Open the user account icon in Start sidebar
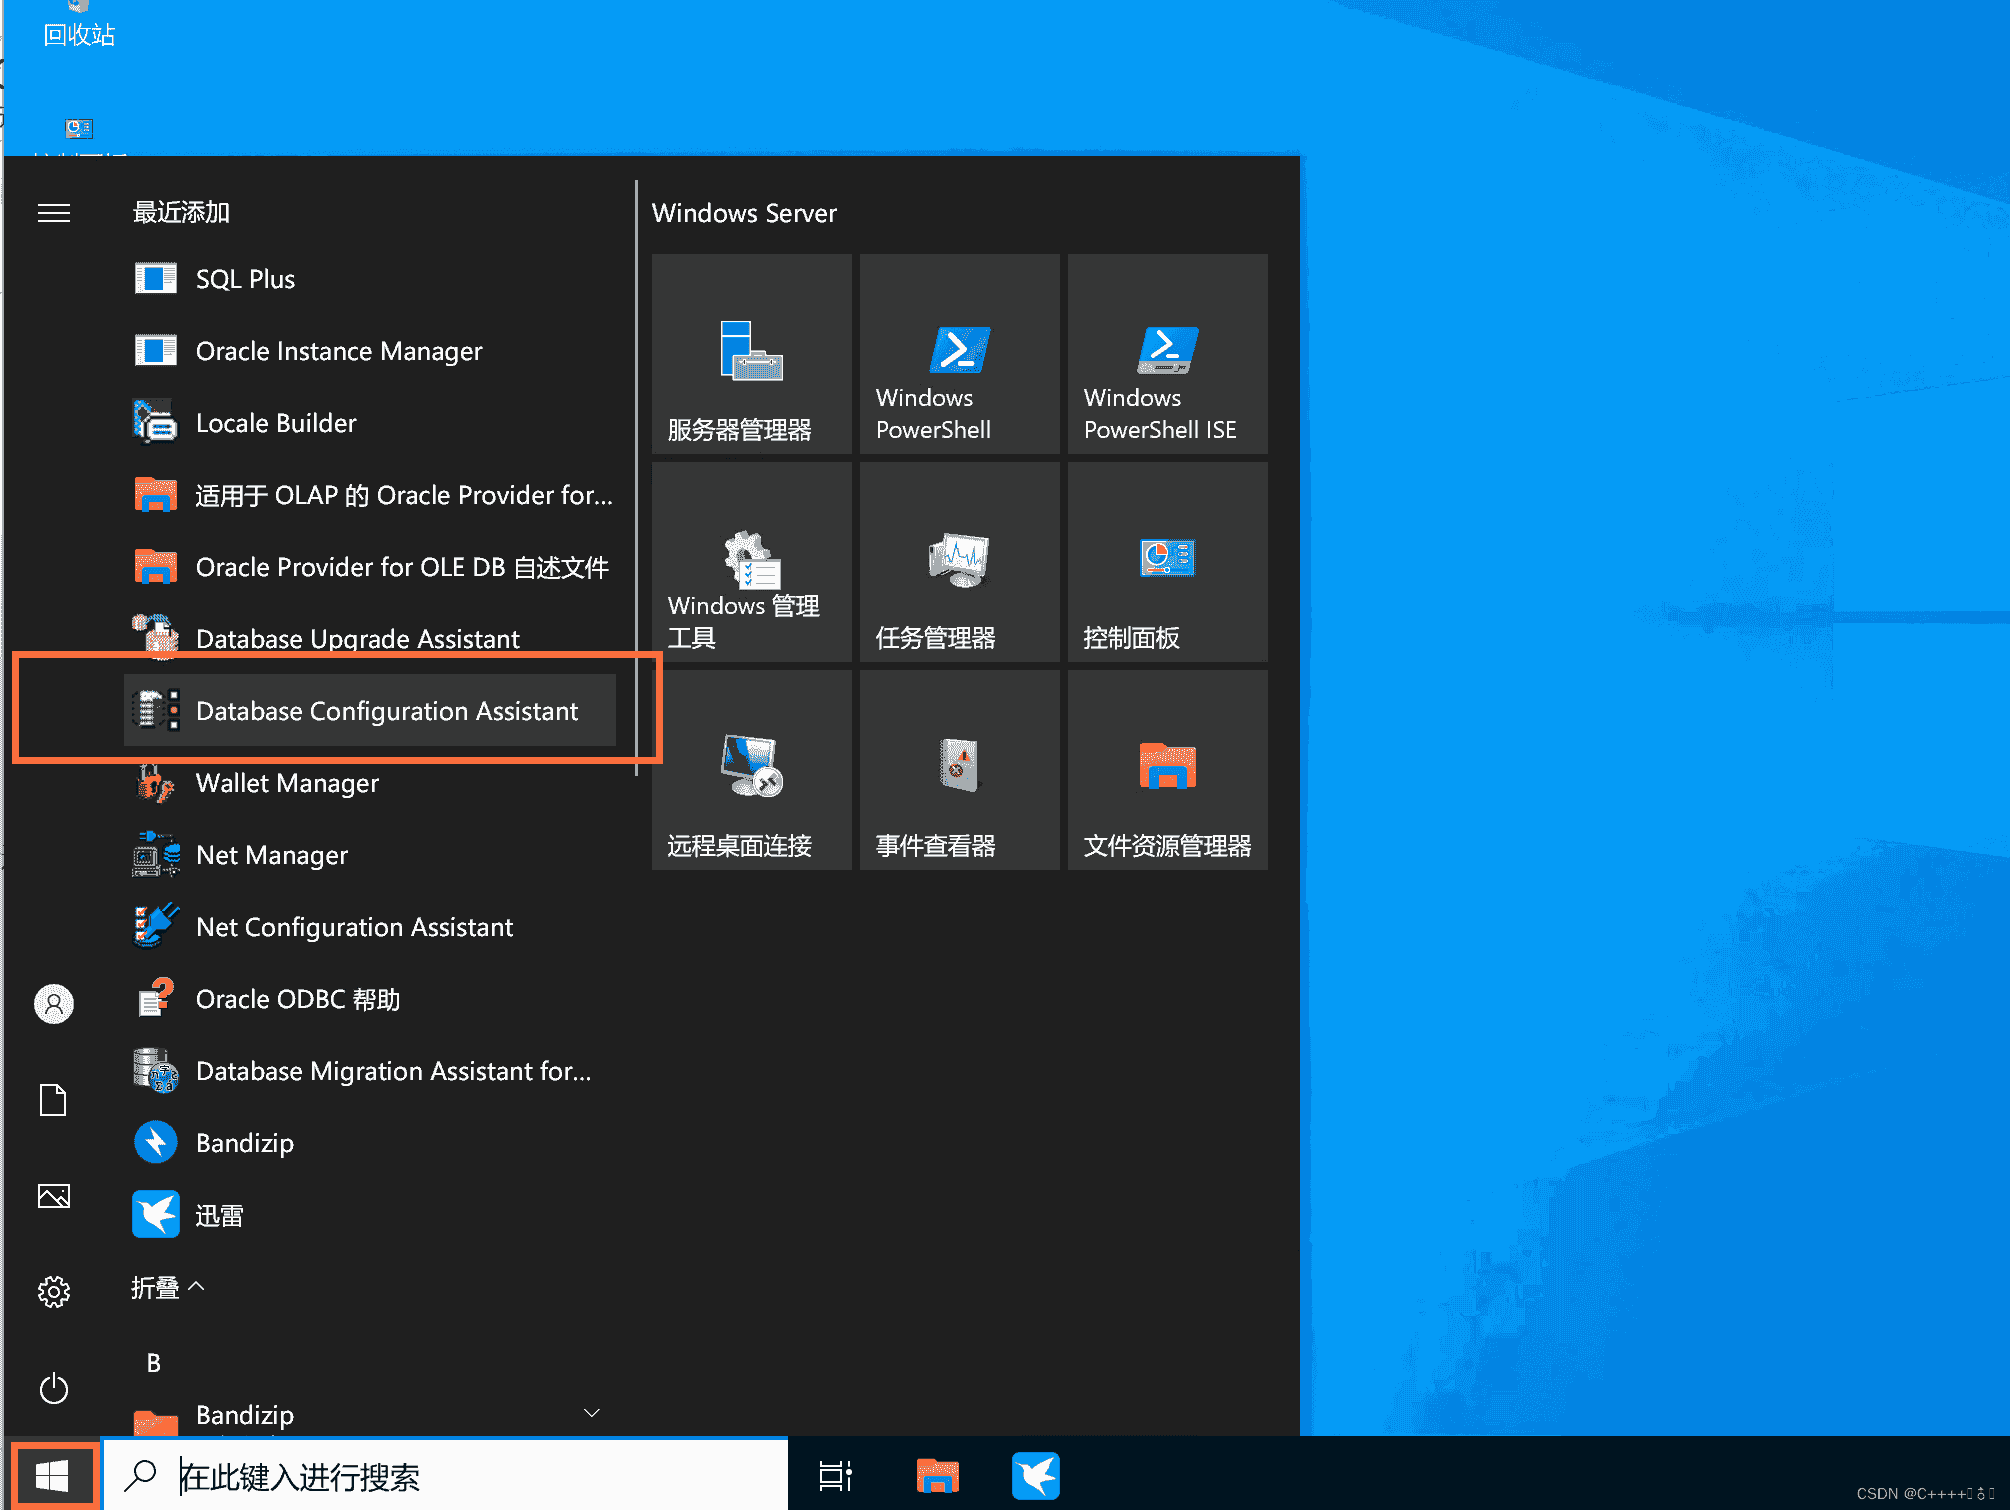The image size is (2010, 1510). pos(54,1003)
